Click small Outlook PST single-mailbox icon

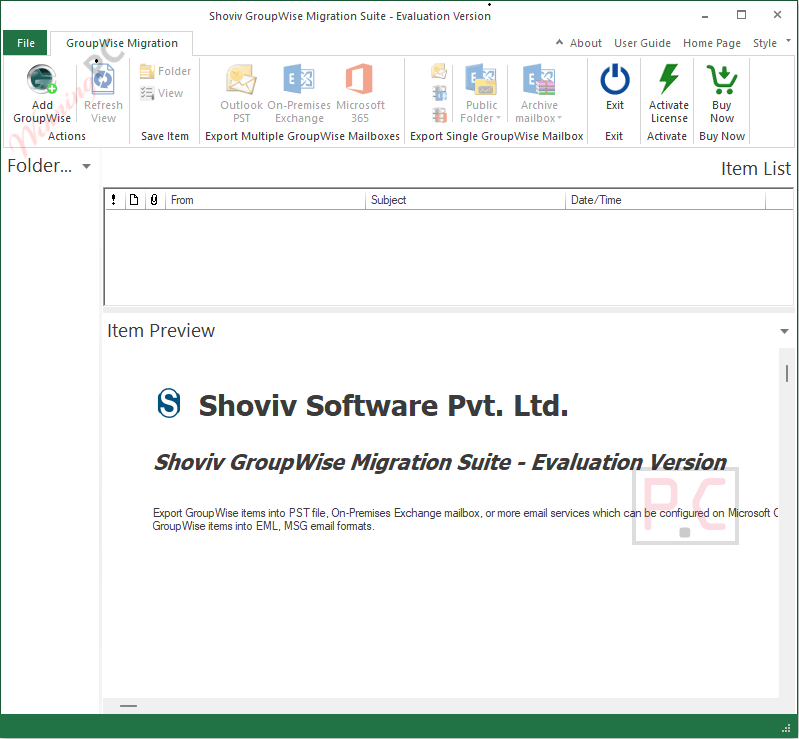coord(439,71)
